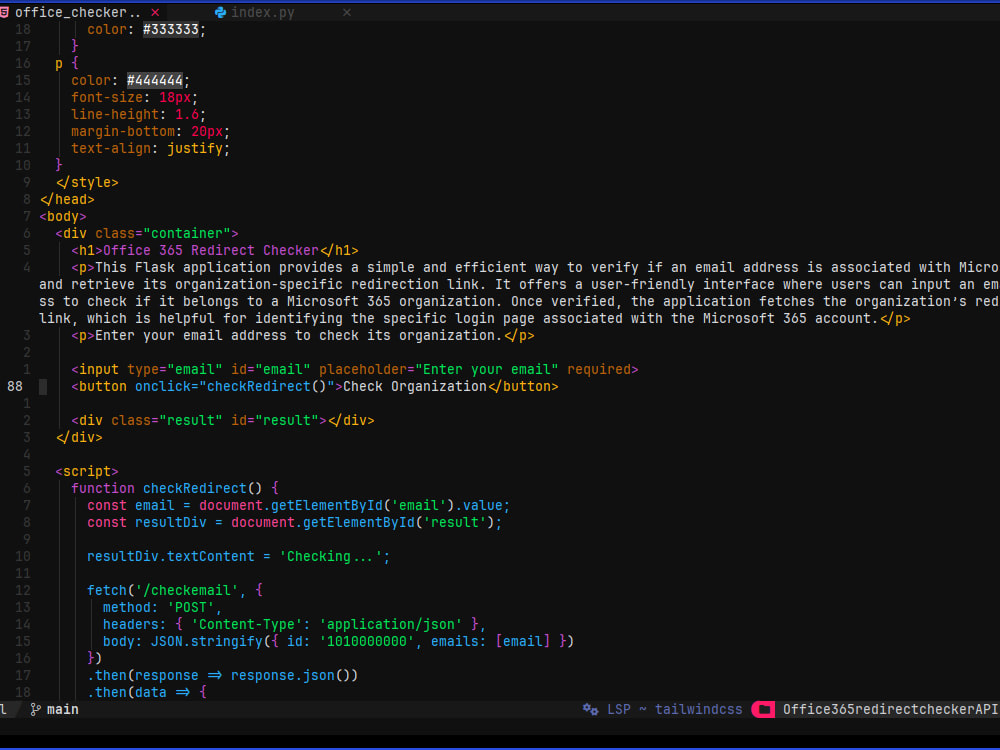1000x750 pixels.
Task: Click the body: JSON.stringify line
Action: click(338, 642)
